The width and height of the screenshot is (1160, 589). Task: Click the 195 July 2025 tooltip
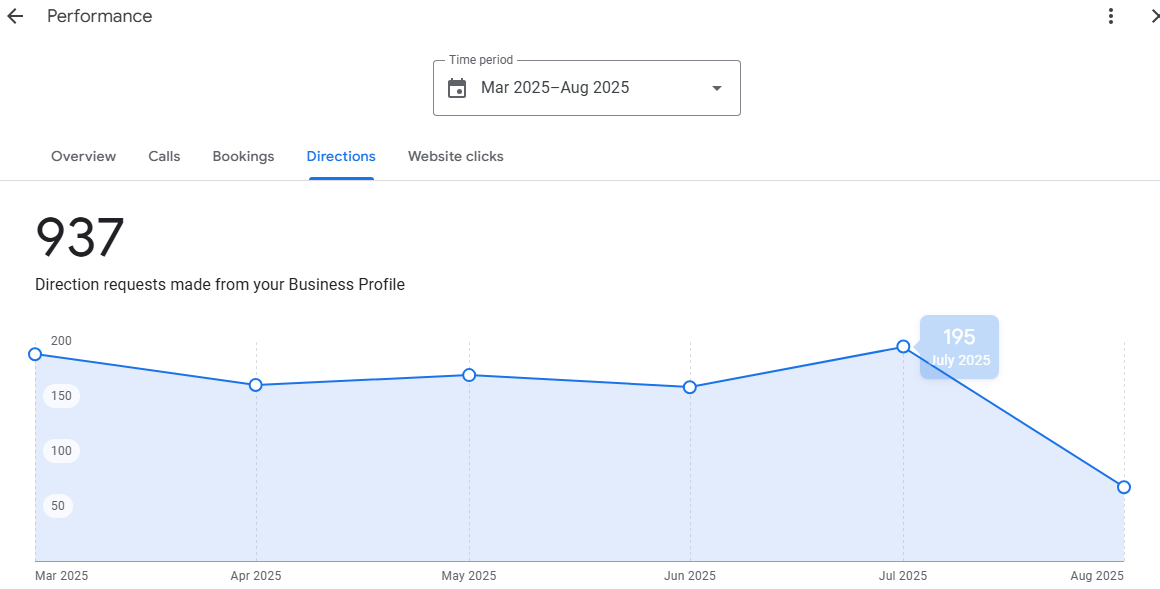click(x=959, y=347)
